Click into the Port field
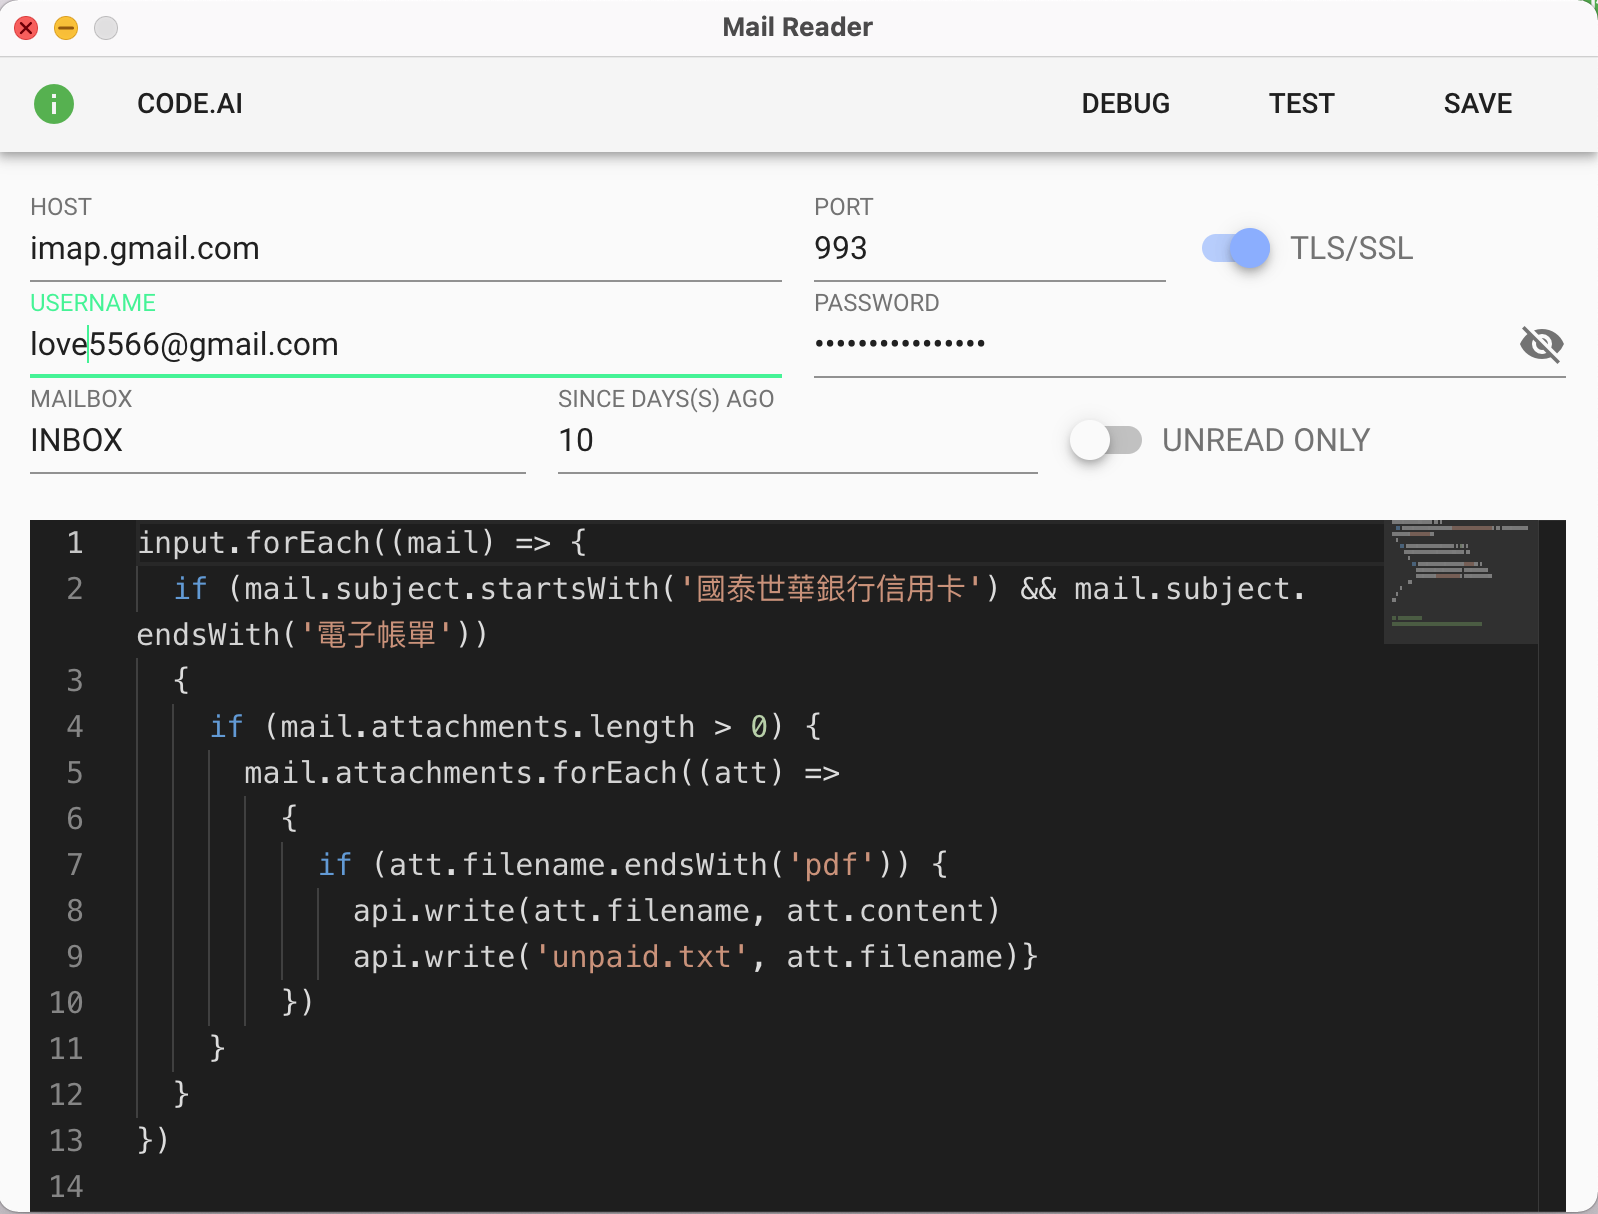The image size is (1598, 1214). (x=988, y=249)
